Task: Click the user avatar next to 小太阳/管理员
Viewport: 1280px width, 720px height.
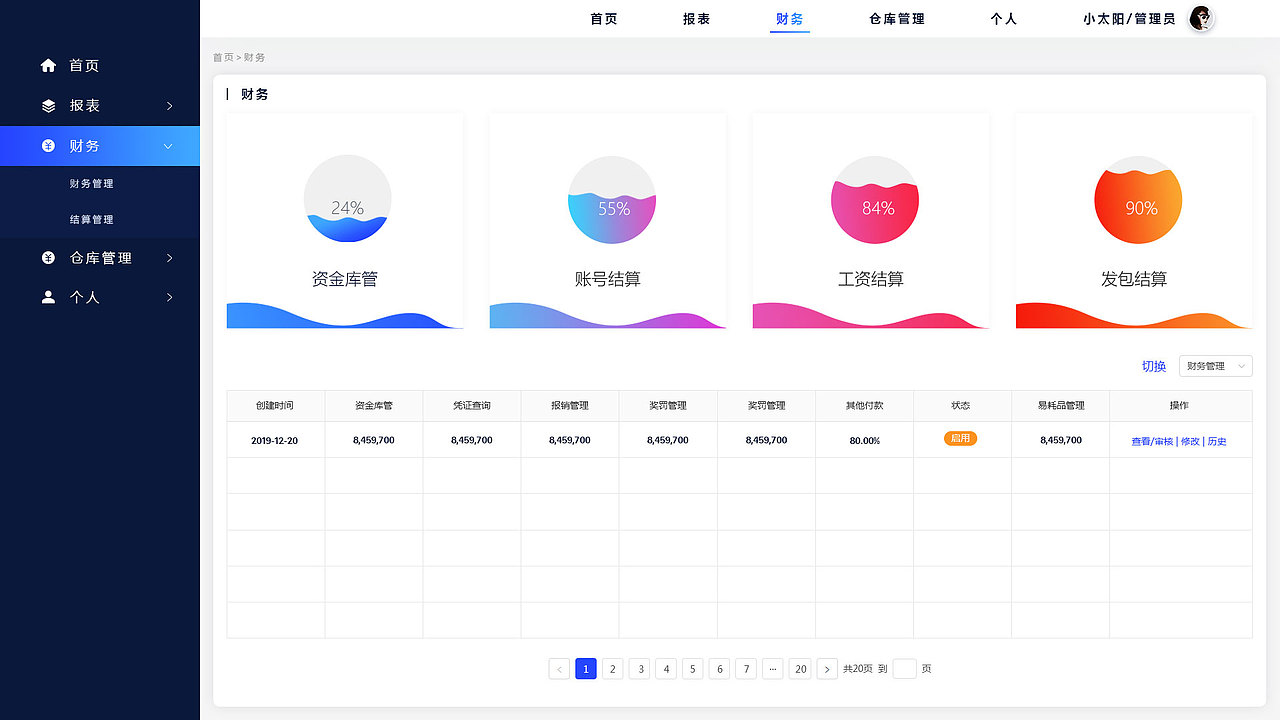Action: (x=1199, y=18)
